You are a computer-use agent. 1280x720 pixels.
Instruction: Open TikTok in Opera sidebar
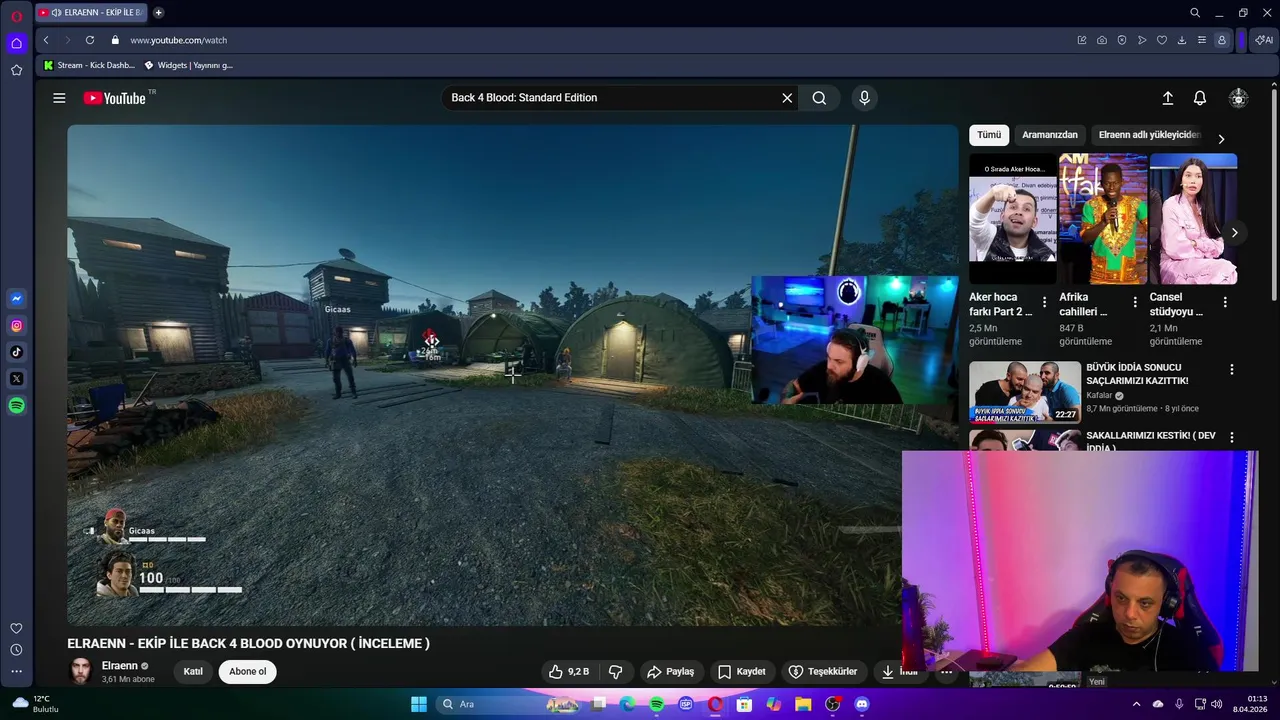(x=16, y=352)
